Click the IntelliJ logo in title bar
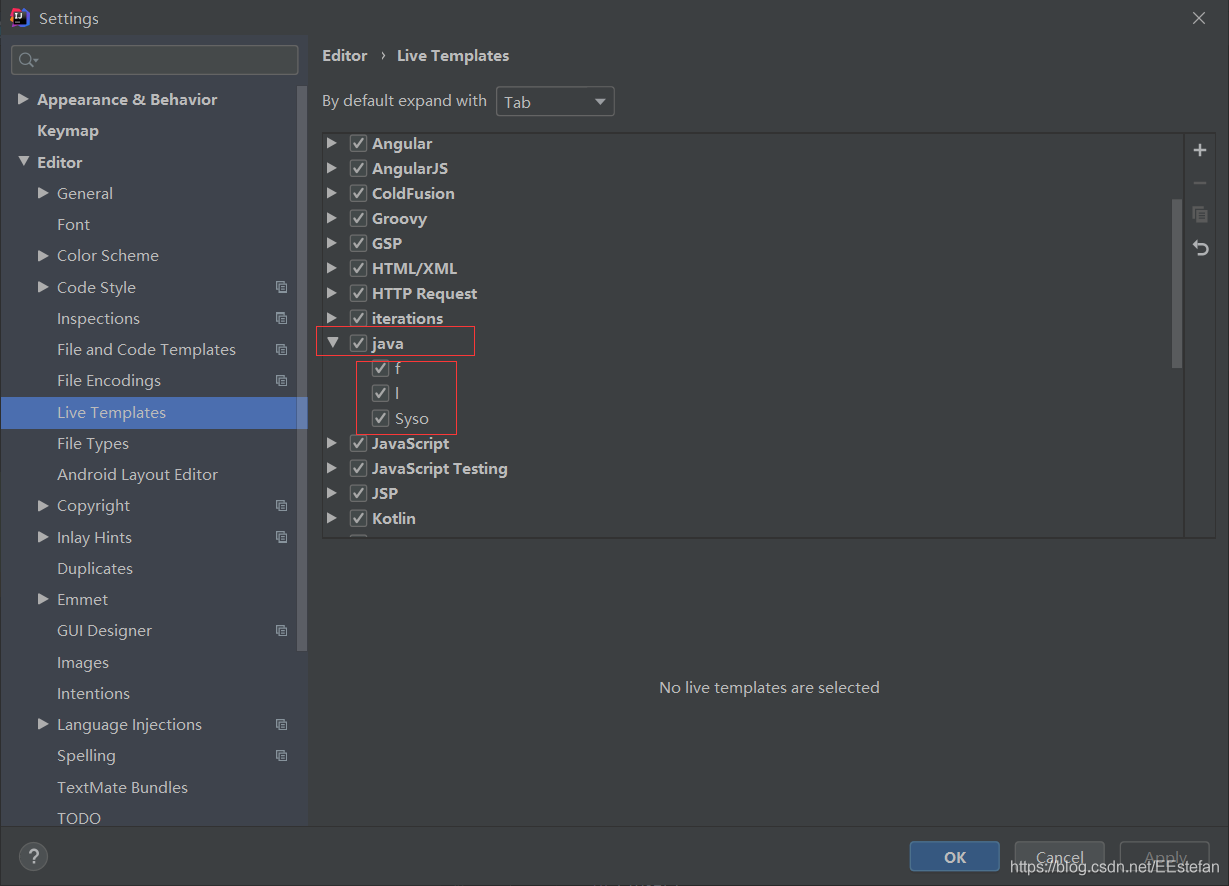 click(x=19, y=18)
